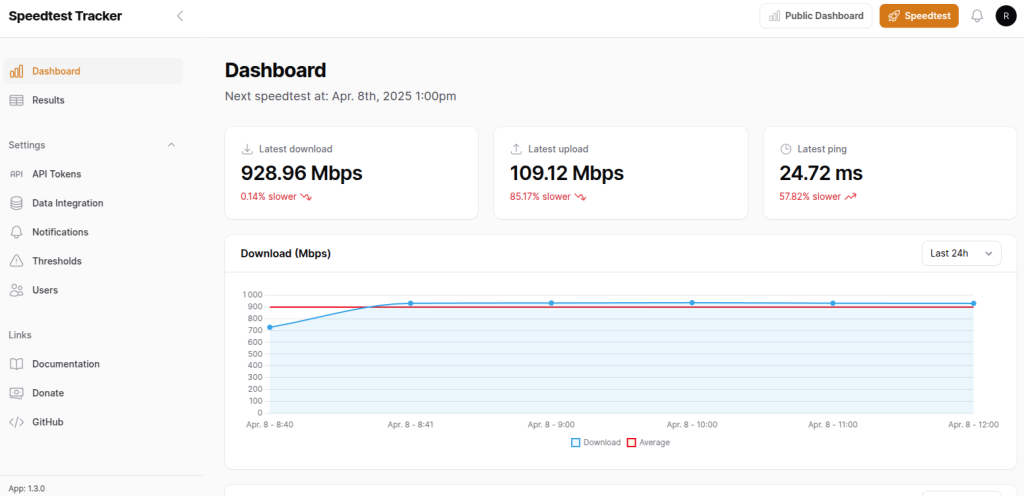This screenshot has height=496, width=1024.
Task: Open API Tokens settings
Action: [x=93, y=174]
